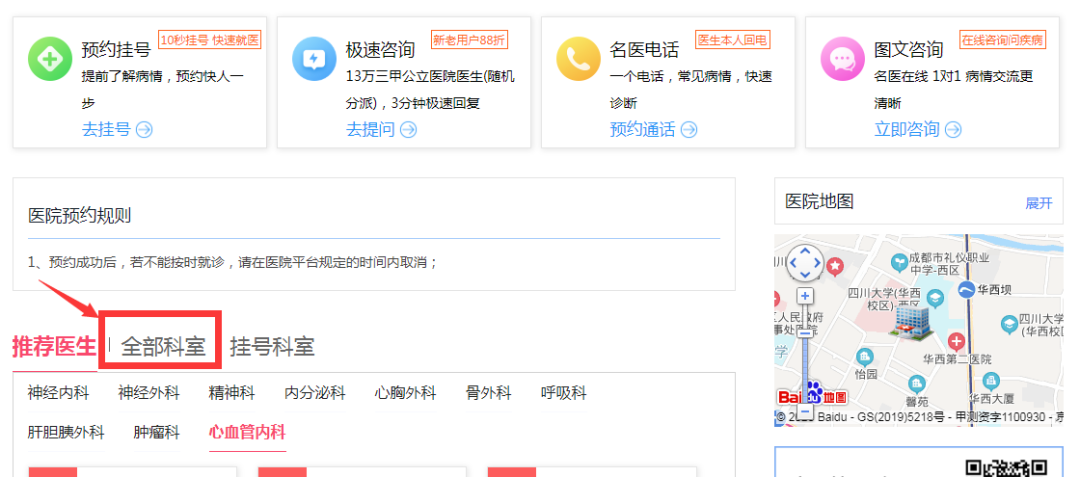Click the blue 极速咨询 lightning chat icon

314,59
